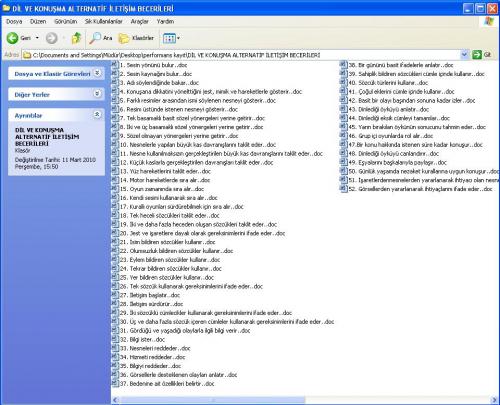Open the Araçlar menu

[x=139, y=21]
